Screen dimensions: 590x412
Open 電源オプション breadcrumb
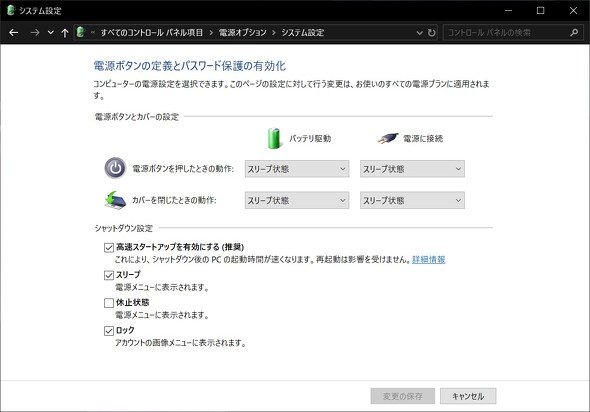242,33
